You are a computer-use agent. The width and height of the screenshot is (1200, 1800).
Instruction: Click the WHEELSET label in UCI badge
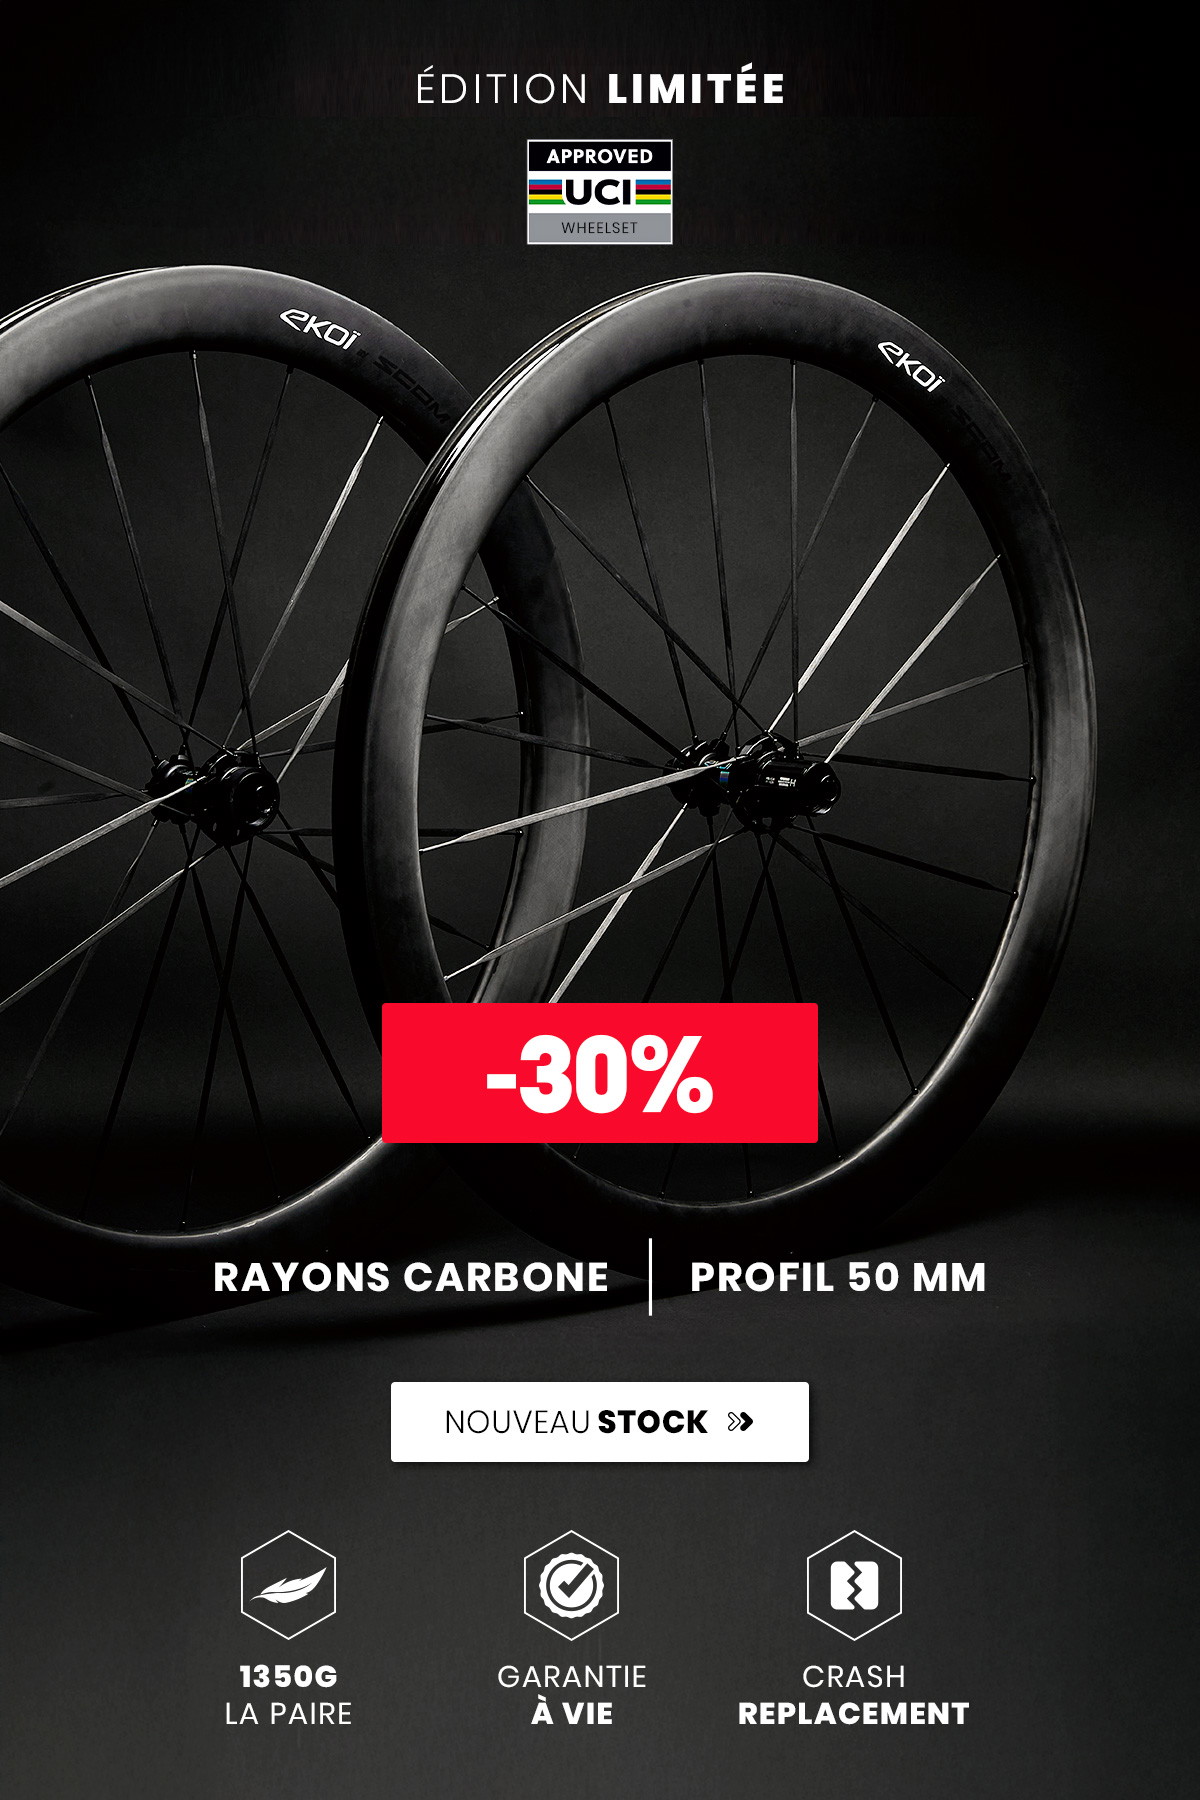click(x=600, y=228)
